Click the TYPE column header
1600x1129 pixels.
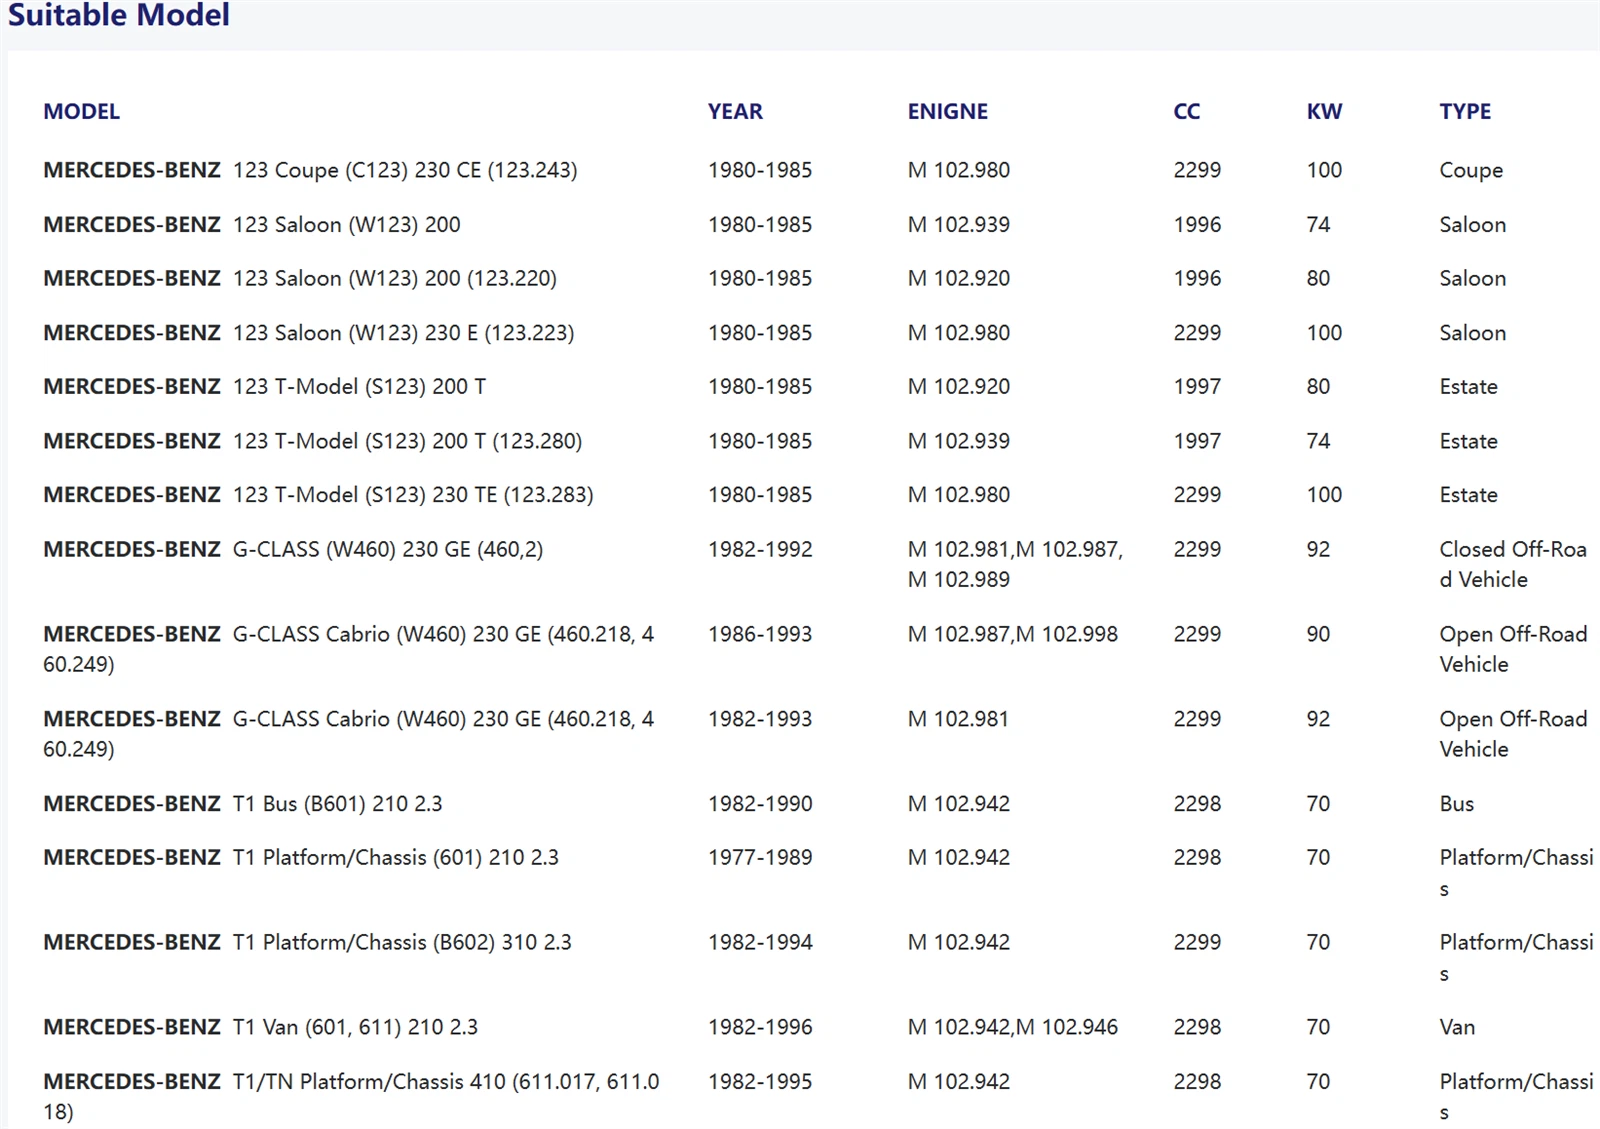1465,112
